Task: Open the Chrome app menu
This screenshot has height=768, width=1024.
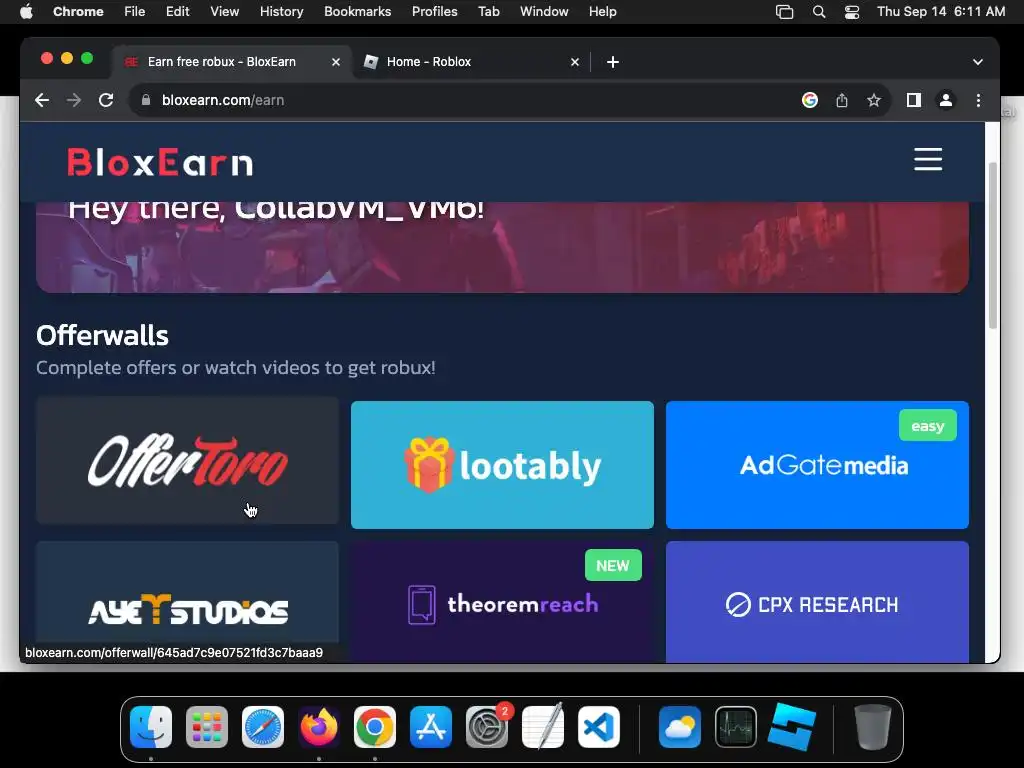Action: pos(78,11)
